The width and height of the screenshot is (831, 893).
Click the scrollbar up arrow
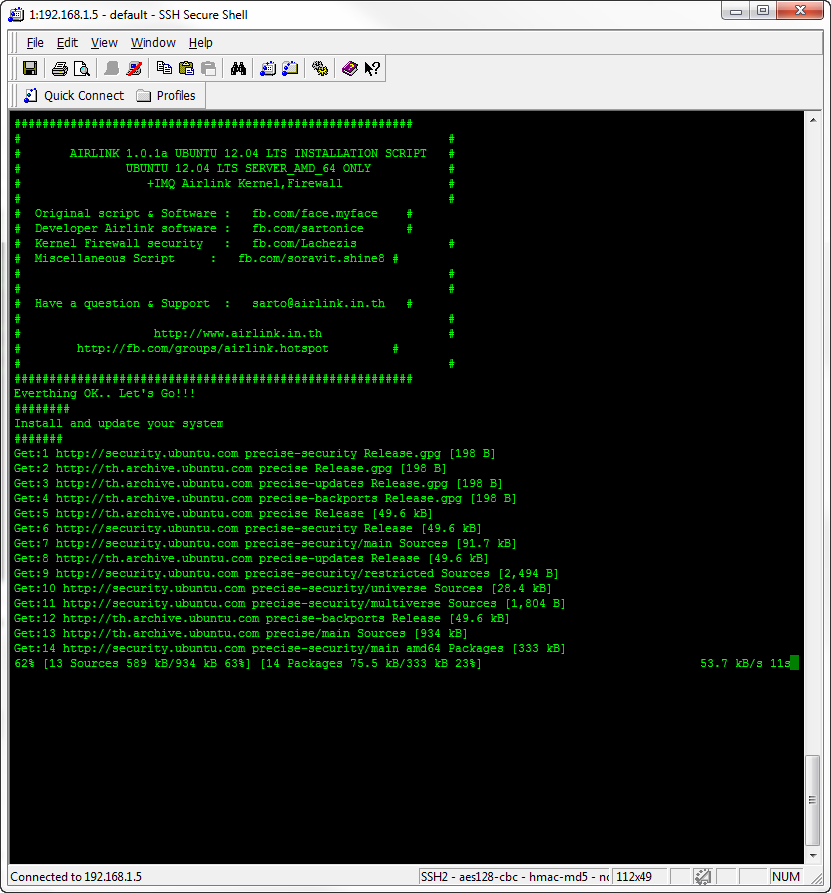(813, 120)
